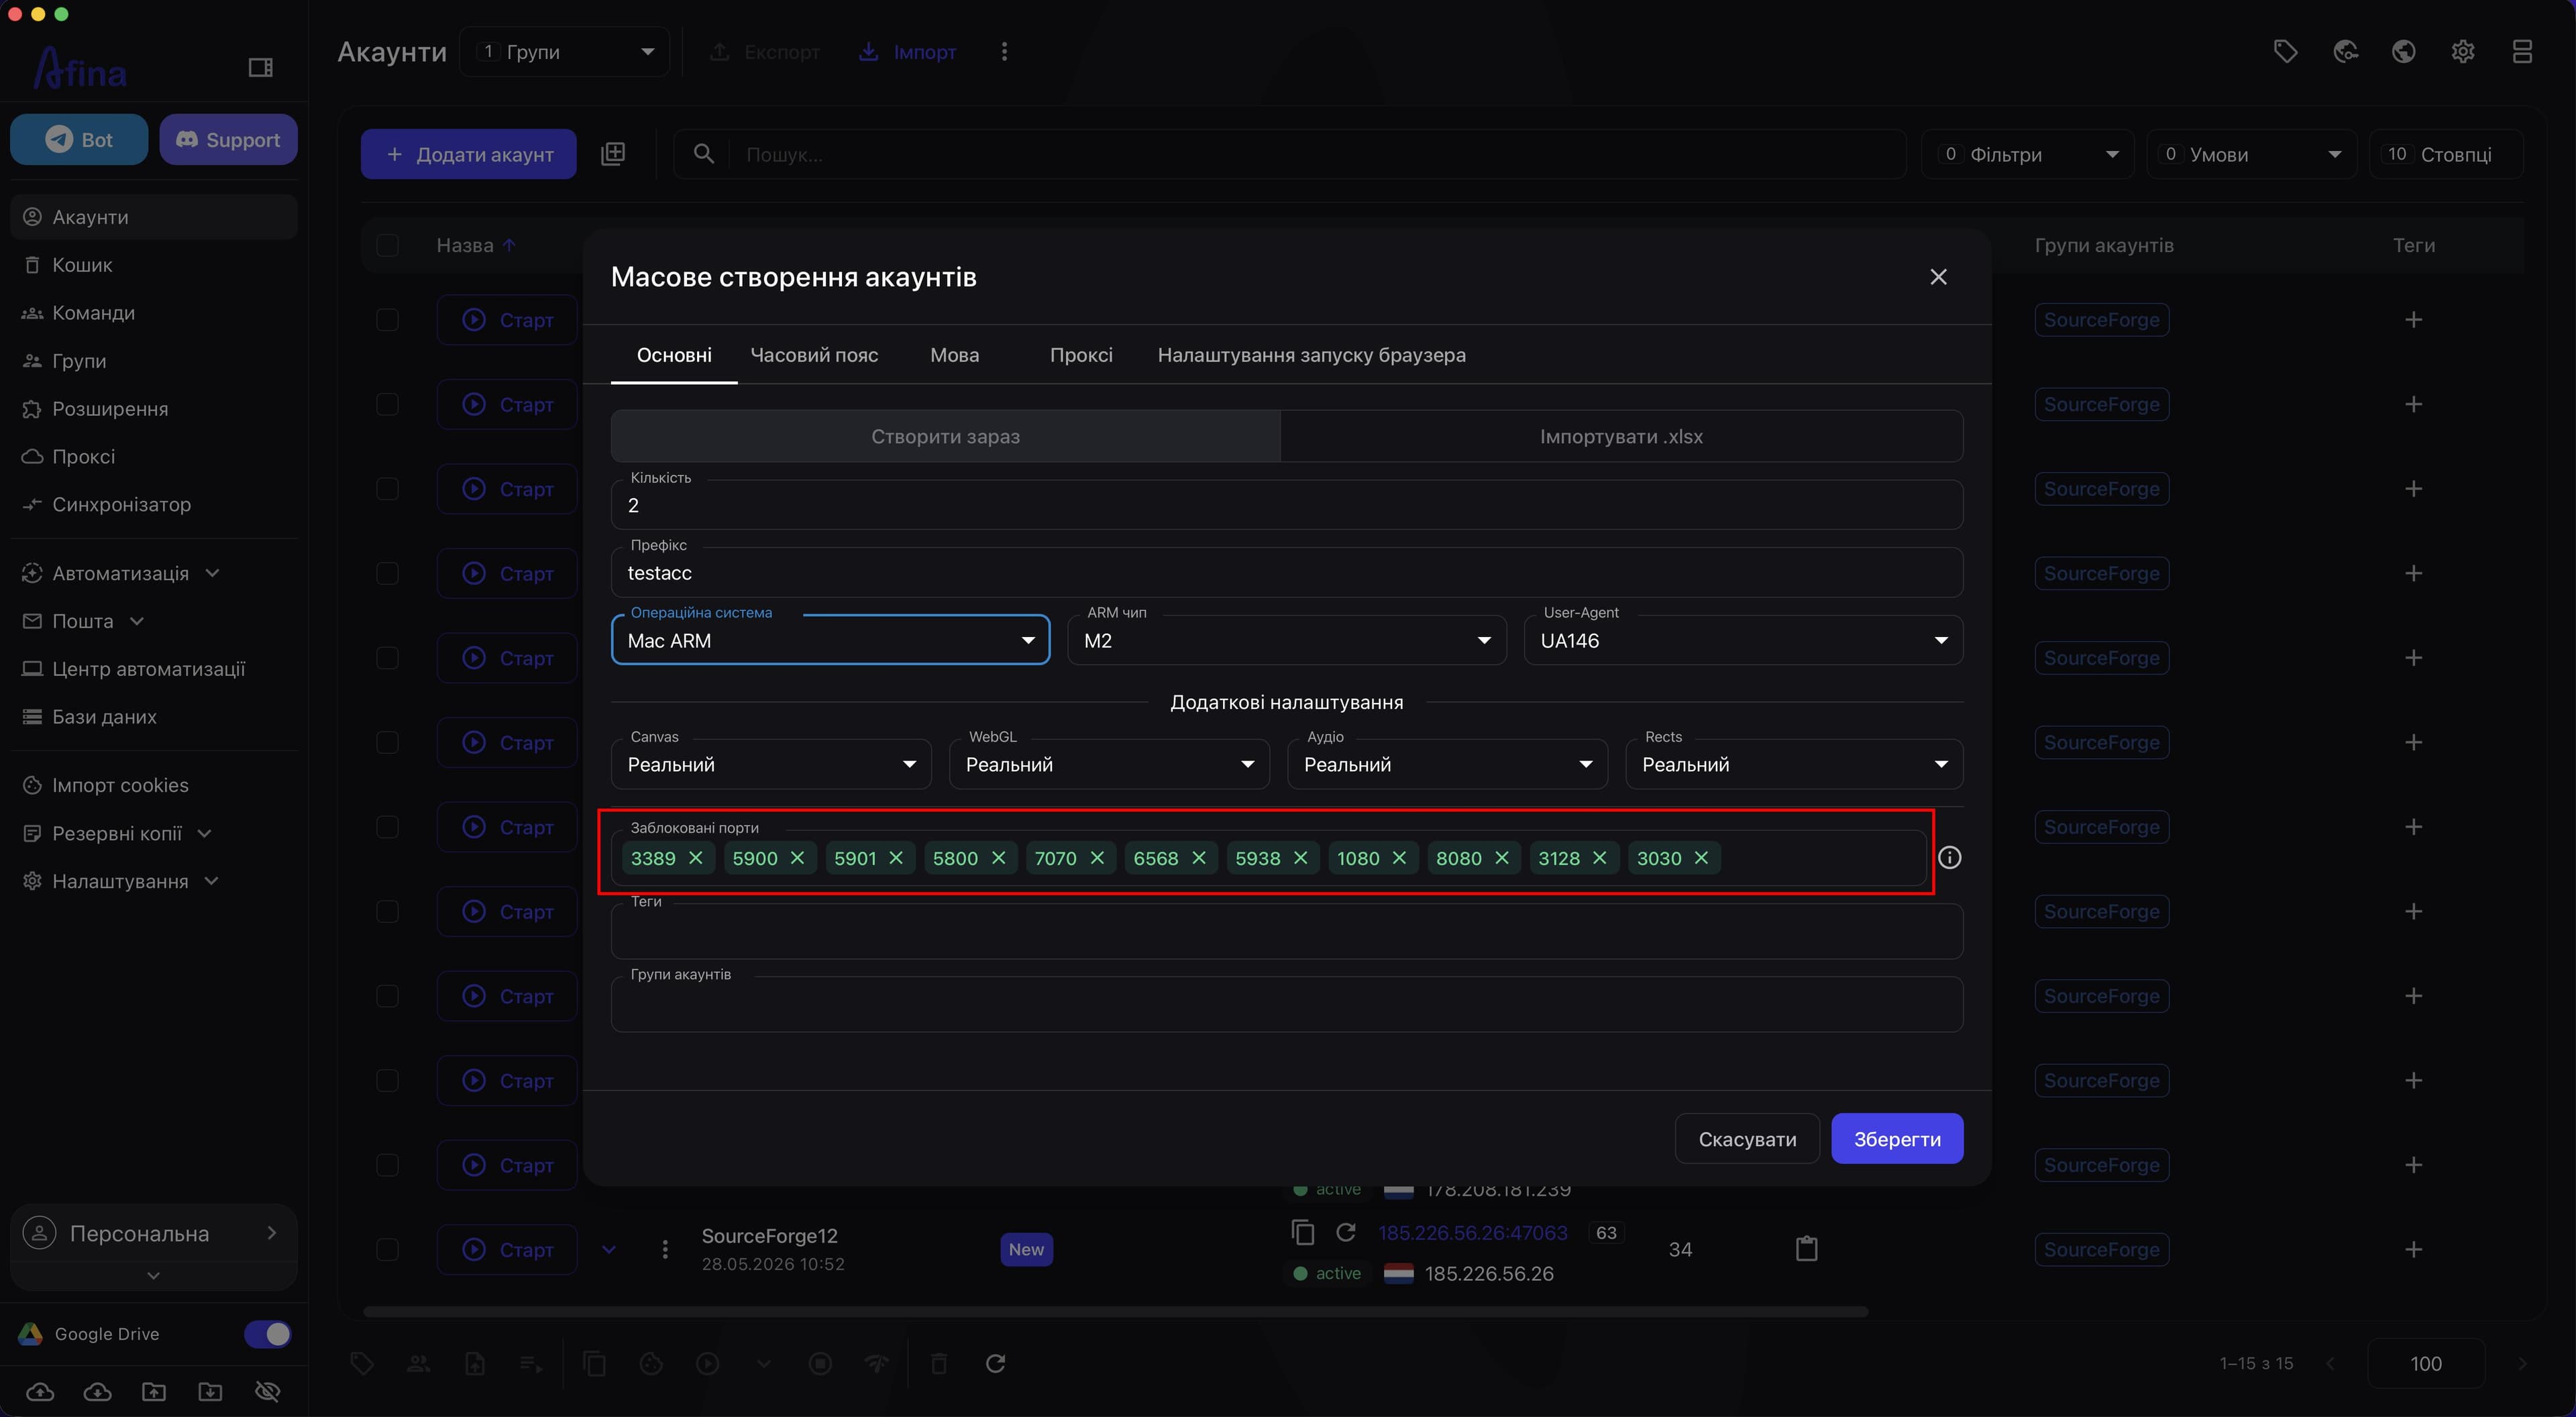Click the refresh icon in bottom toolbar

point(995,1363)
